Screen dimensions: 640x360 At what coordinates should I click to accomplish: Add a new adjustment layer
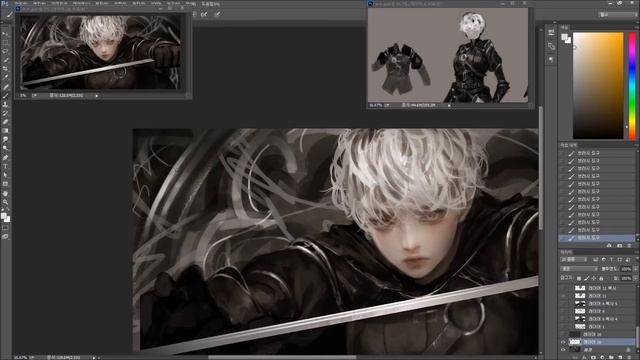pos(602,358)
